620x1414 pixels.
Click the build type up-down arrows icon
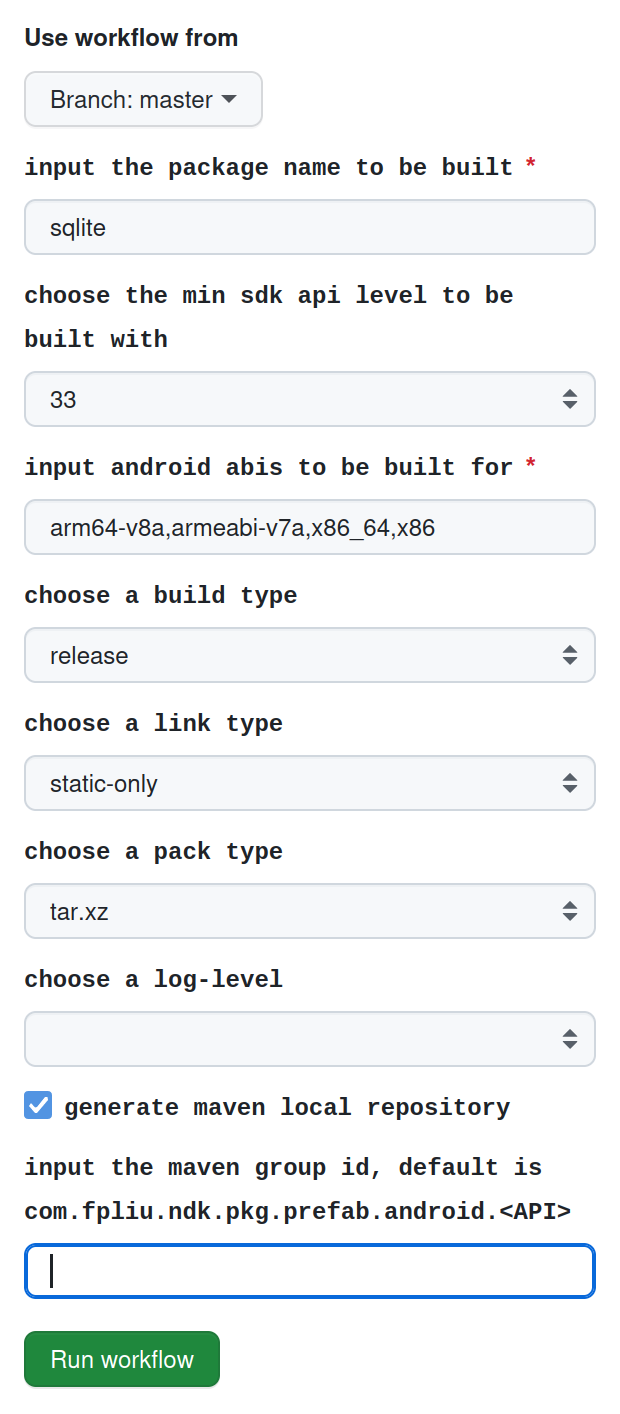tap(570, 655)
